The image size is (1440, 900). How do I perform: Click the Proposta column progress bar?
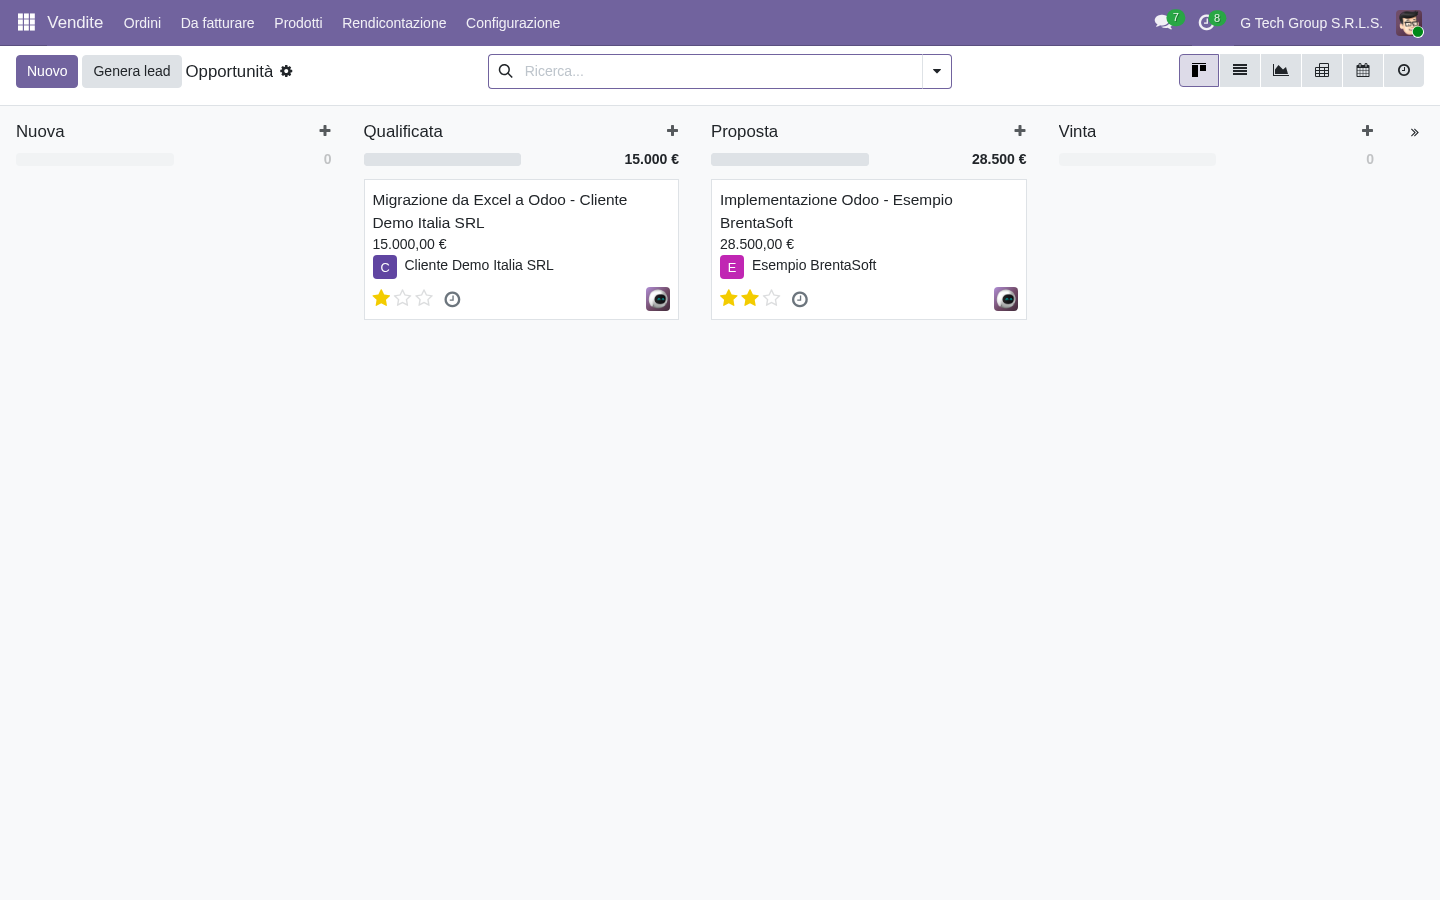790,160
